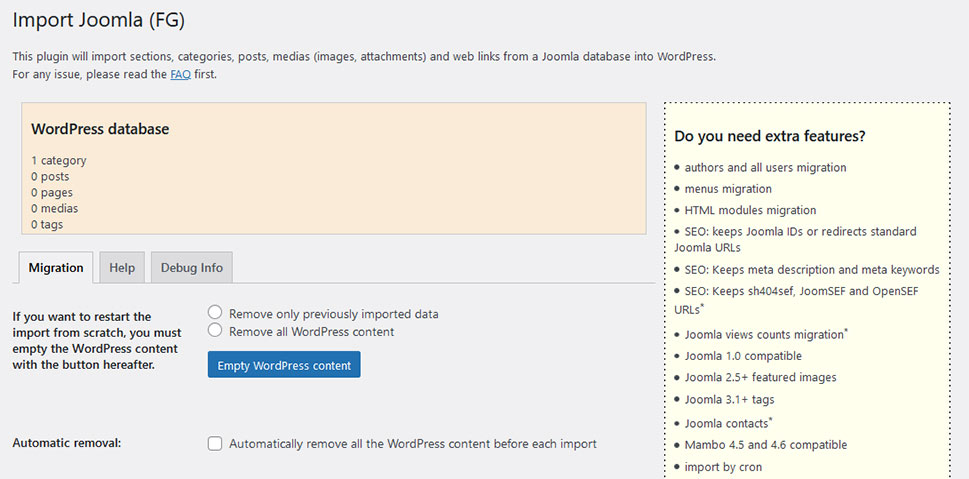This screenshot has width=969, height=479.
Task: Switch to the Migration tab
Action: coord(56,268)
